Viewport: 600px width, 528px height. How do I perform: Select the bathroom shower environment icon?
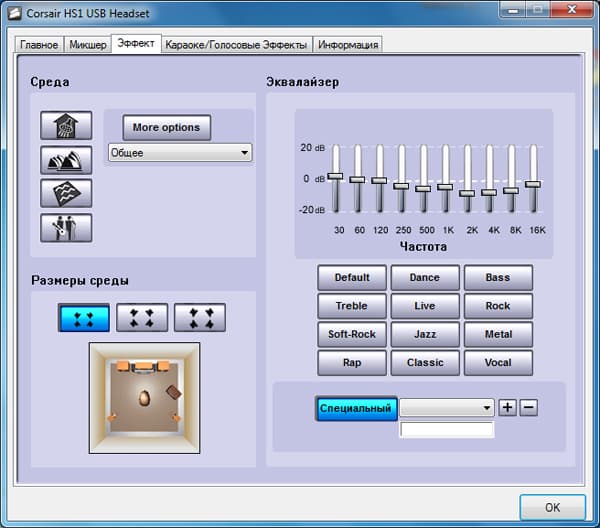tap(66, 125)
